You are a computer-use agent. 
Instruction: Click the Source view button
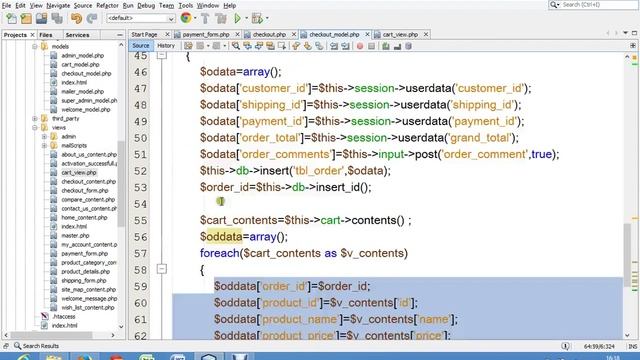pyautogui.click(x=141, y=46)
